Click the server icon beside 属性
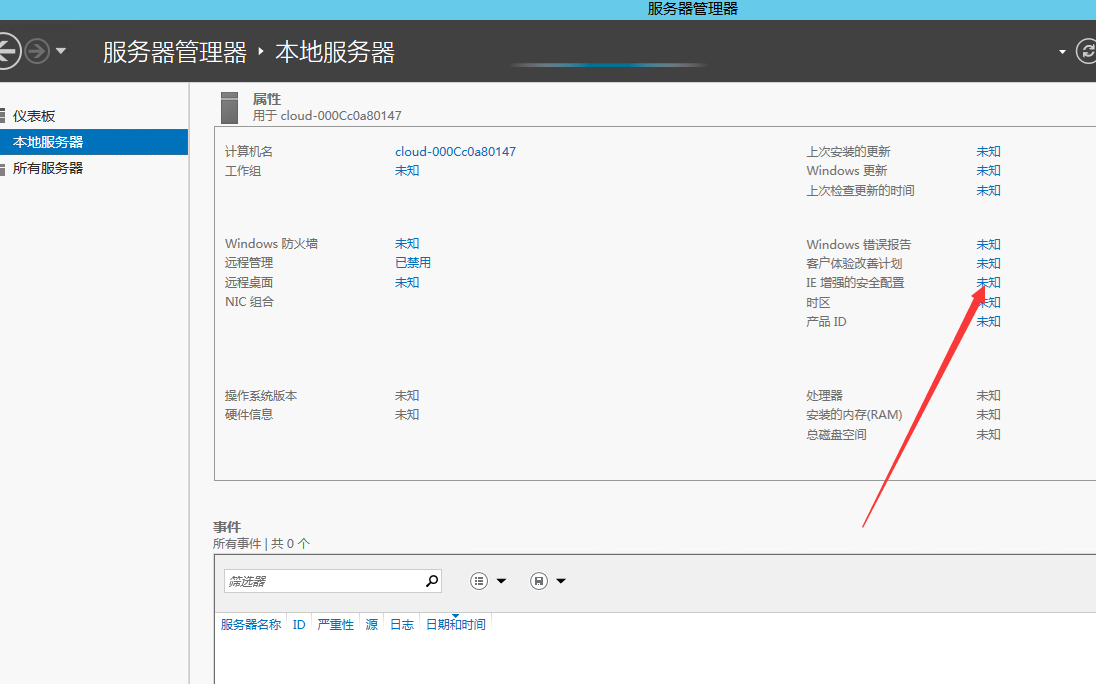This screenshot has width=1096, height=684. 229,108
